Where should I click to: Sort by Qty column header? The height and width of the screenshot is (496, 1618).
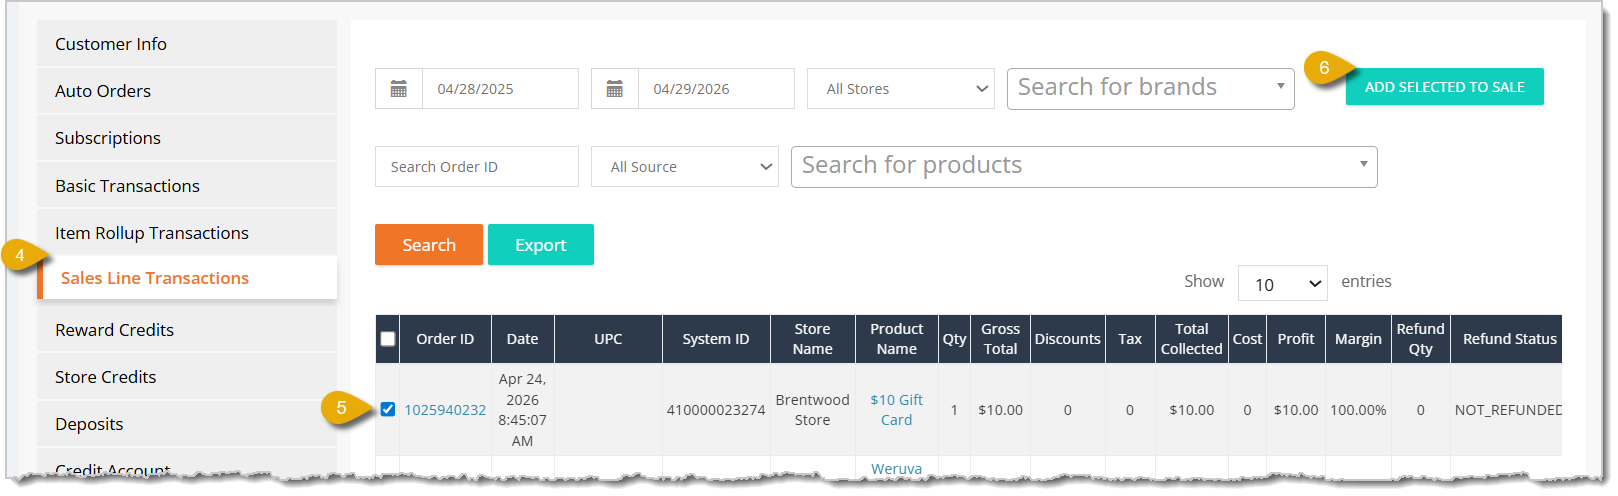[x=955, y=339]
